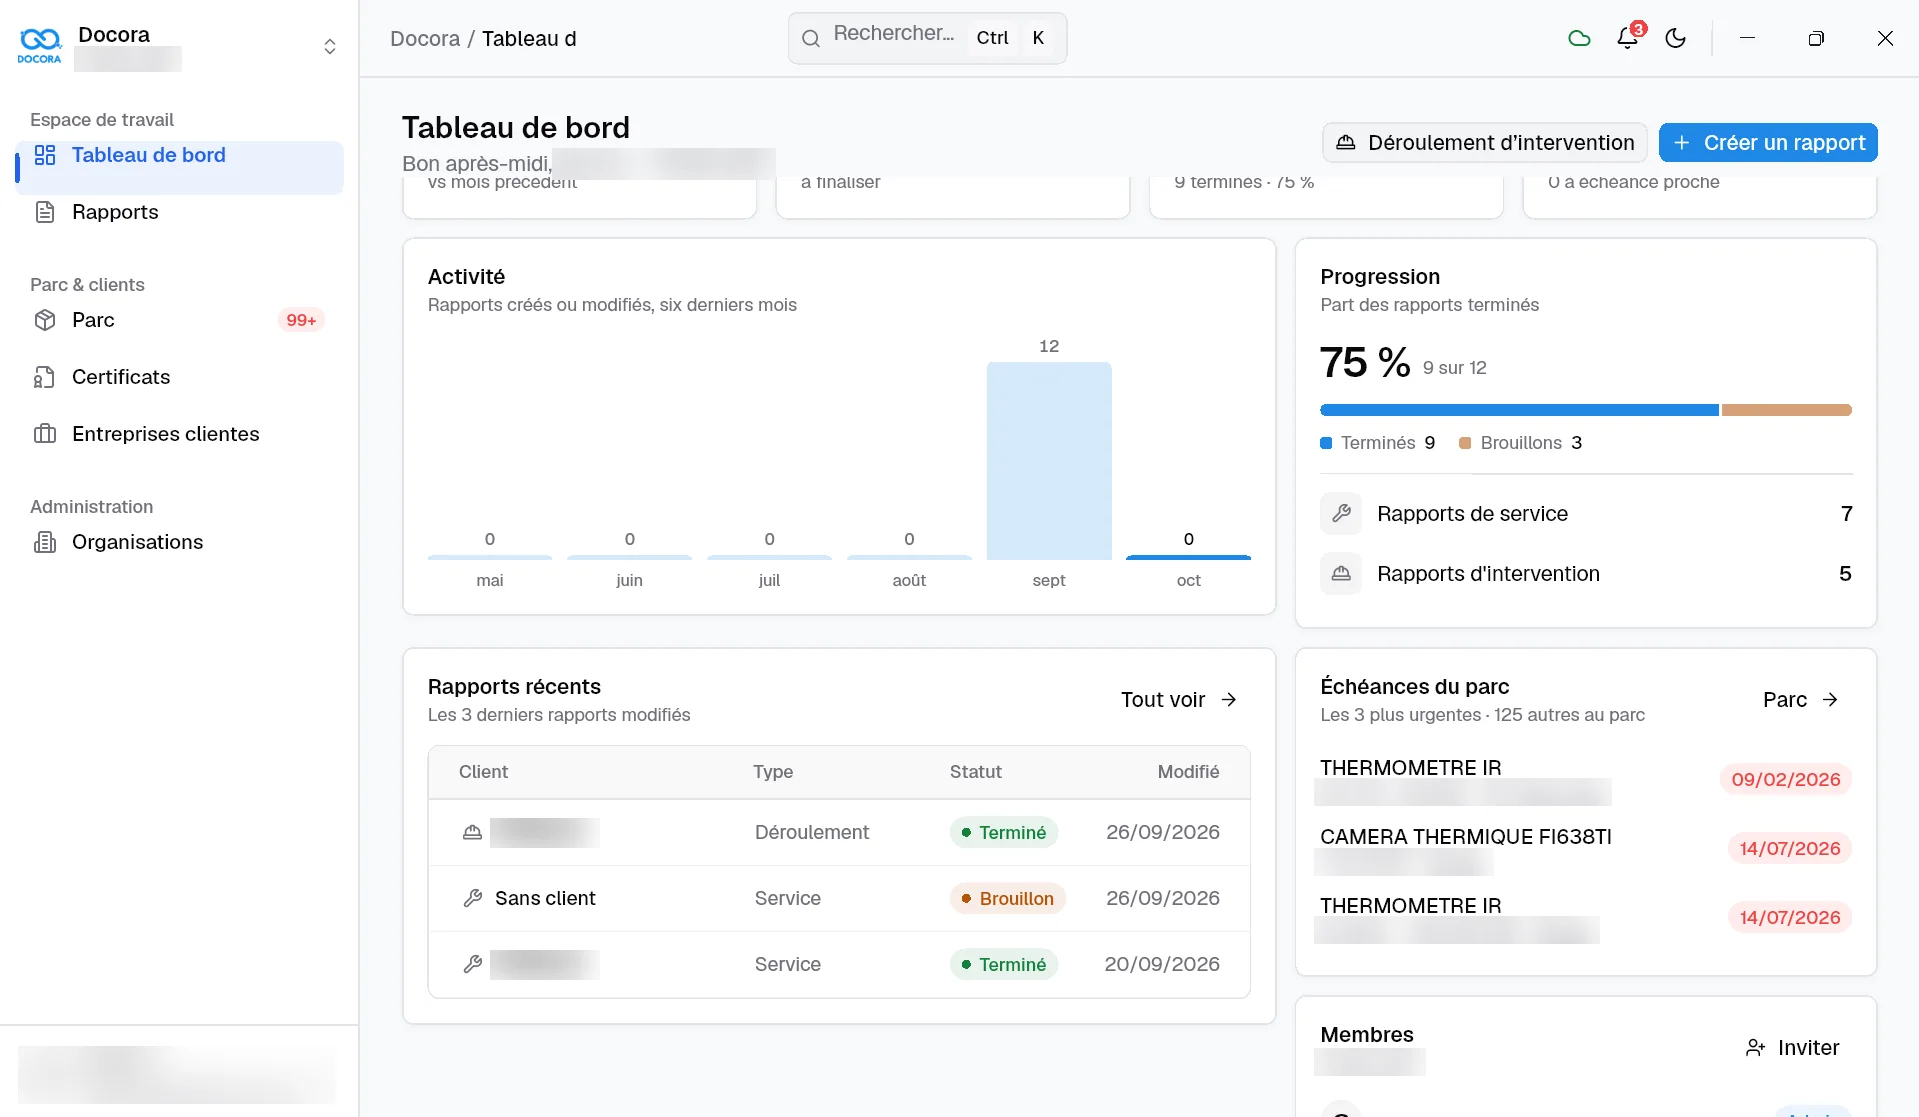Click the Inviter button in Membres
1919x1117 pixels.
click(x=1792, y=1048)
